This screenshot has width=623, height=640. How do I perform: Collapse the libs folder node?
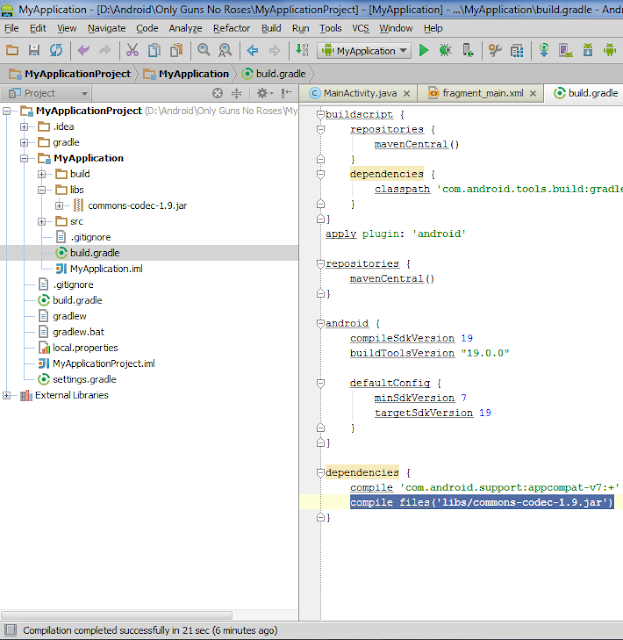point(43,189)
